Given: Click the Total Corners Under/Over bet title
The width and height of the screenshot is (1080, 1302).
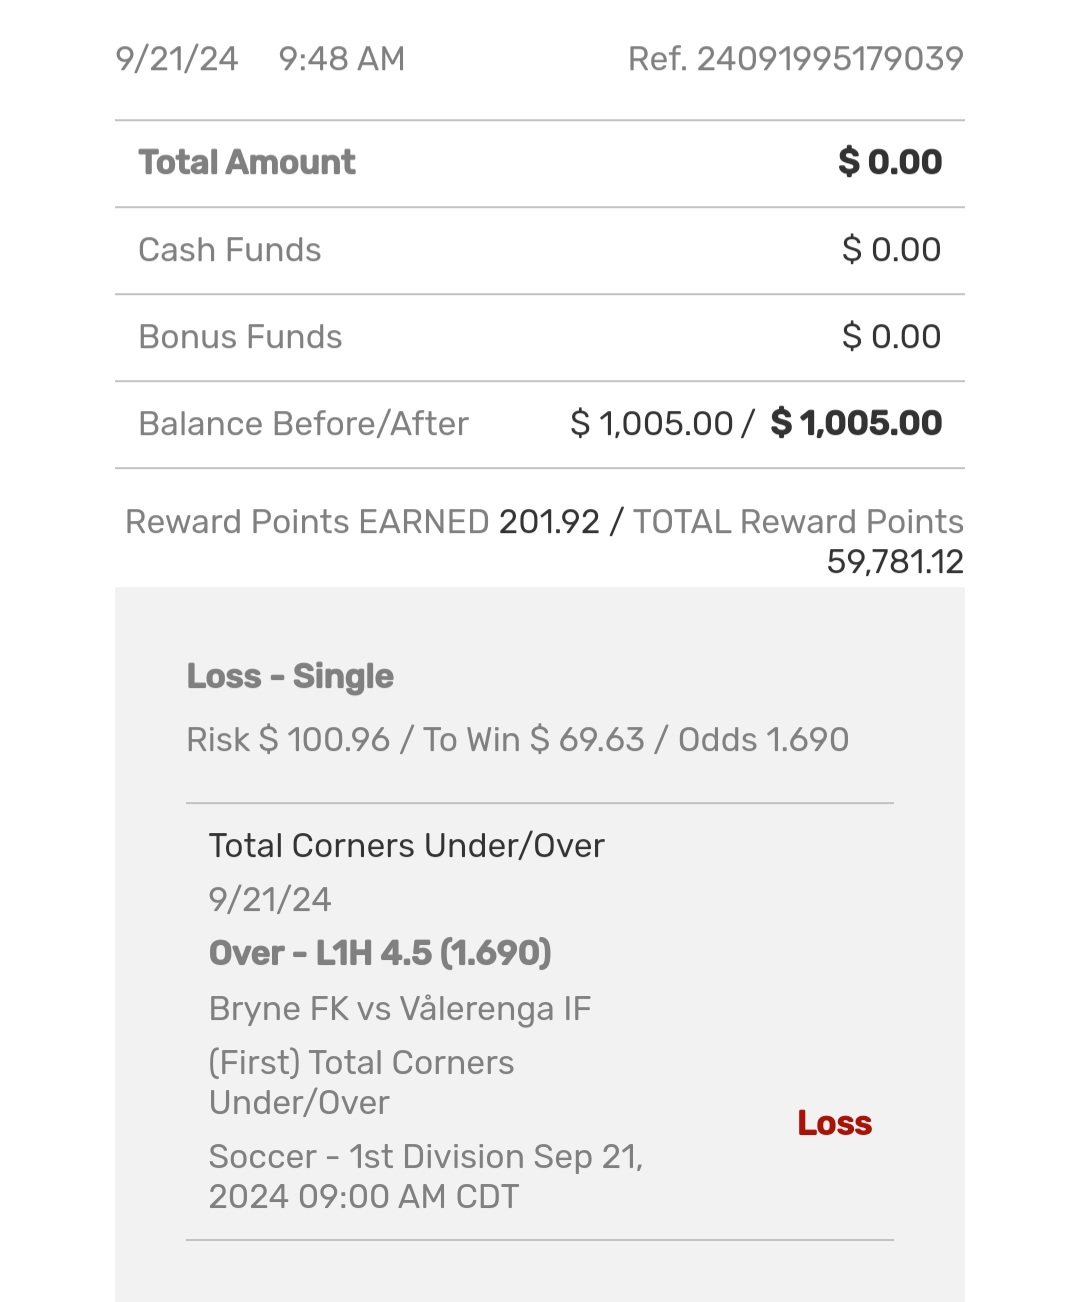Looking at the screenshot, I should [x=406, y=846].
